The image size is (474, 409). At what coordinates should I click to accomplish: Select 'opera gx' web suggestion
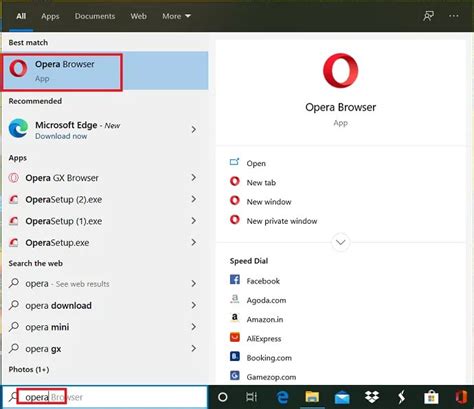43,349
